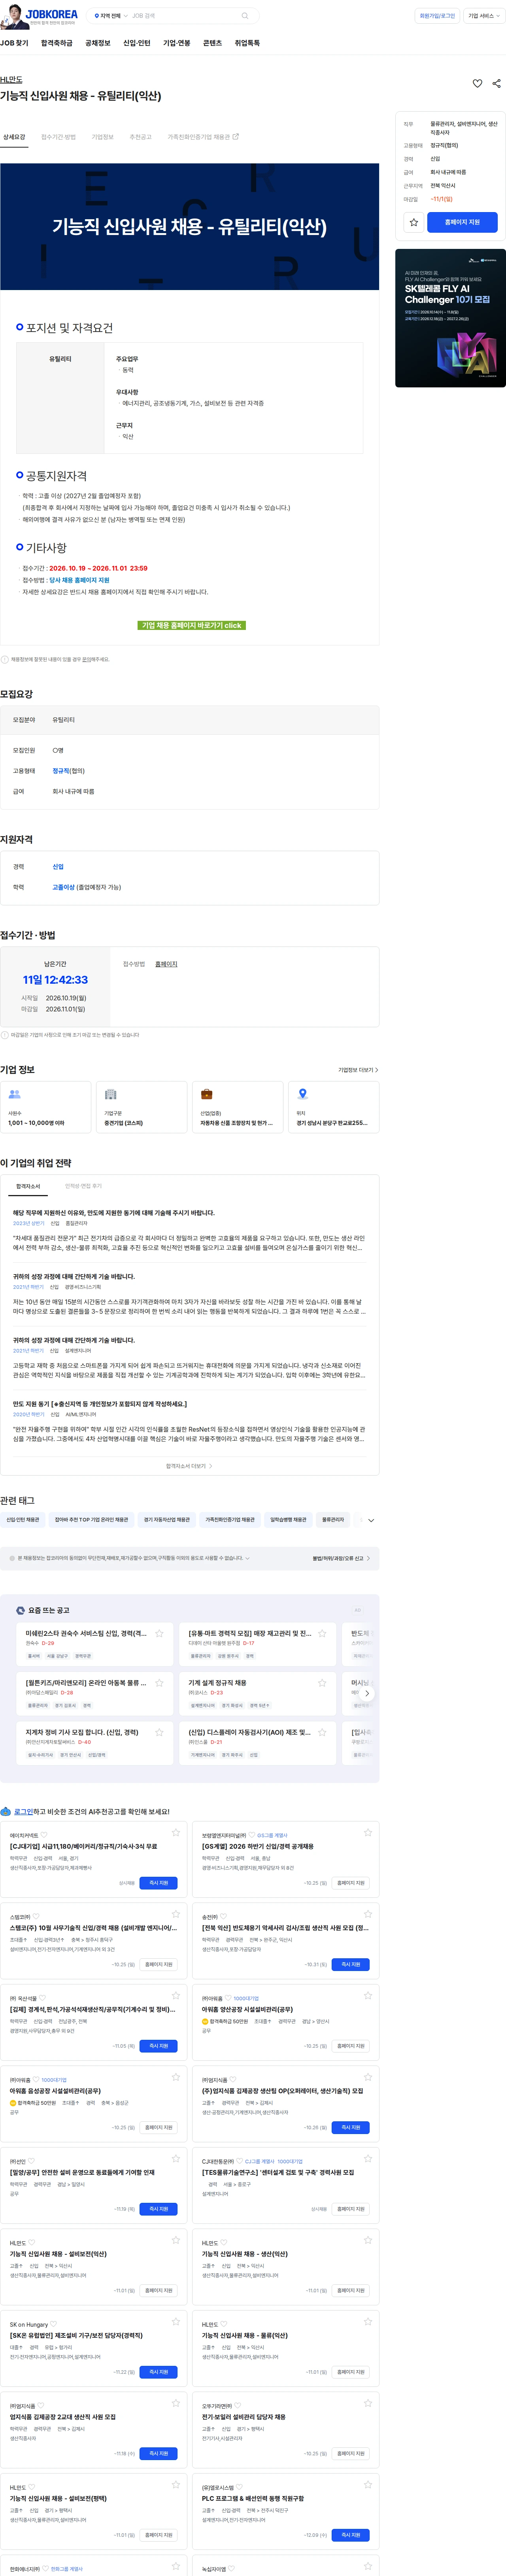
Task: Click 즉시 지원 on the CJ대기업 posting
Action: 159,1883
